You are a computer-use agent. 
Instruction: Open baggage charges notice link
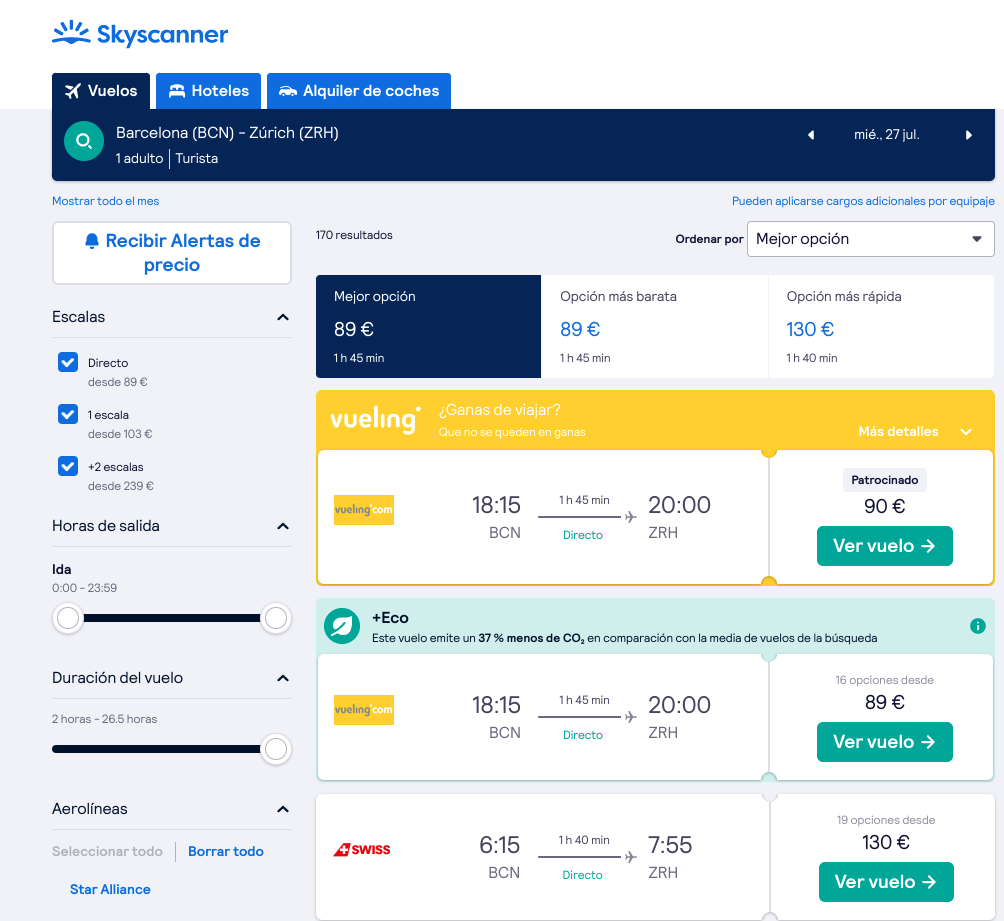pyautogui.click(x=863, y=201)
